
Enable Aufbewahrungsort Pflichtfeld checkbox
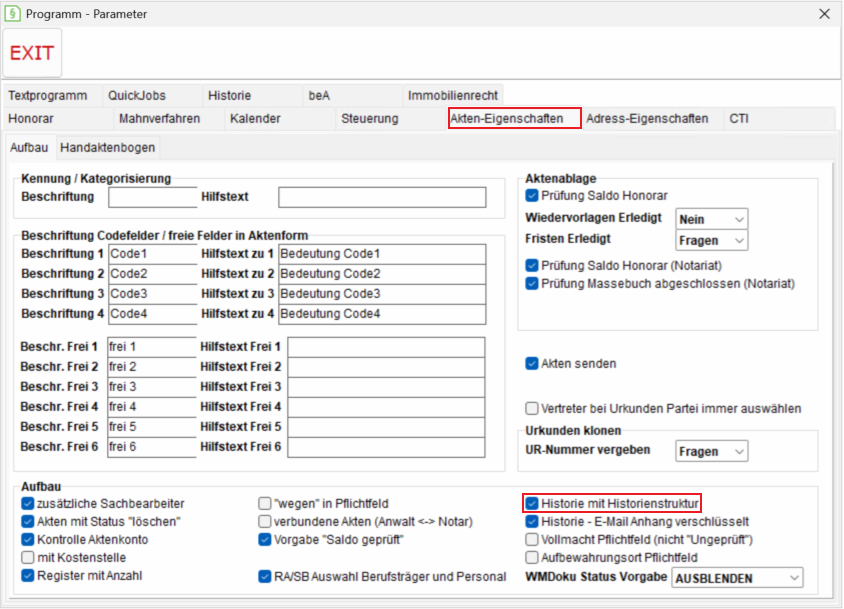[x=532, y=558]
